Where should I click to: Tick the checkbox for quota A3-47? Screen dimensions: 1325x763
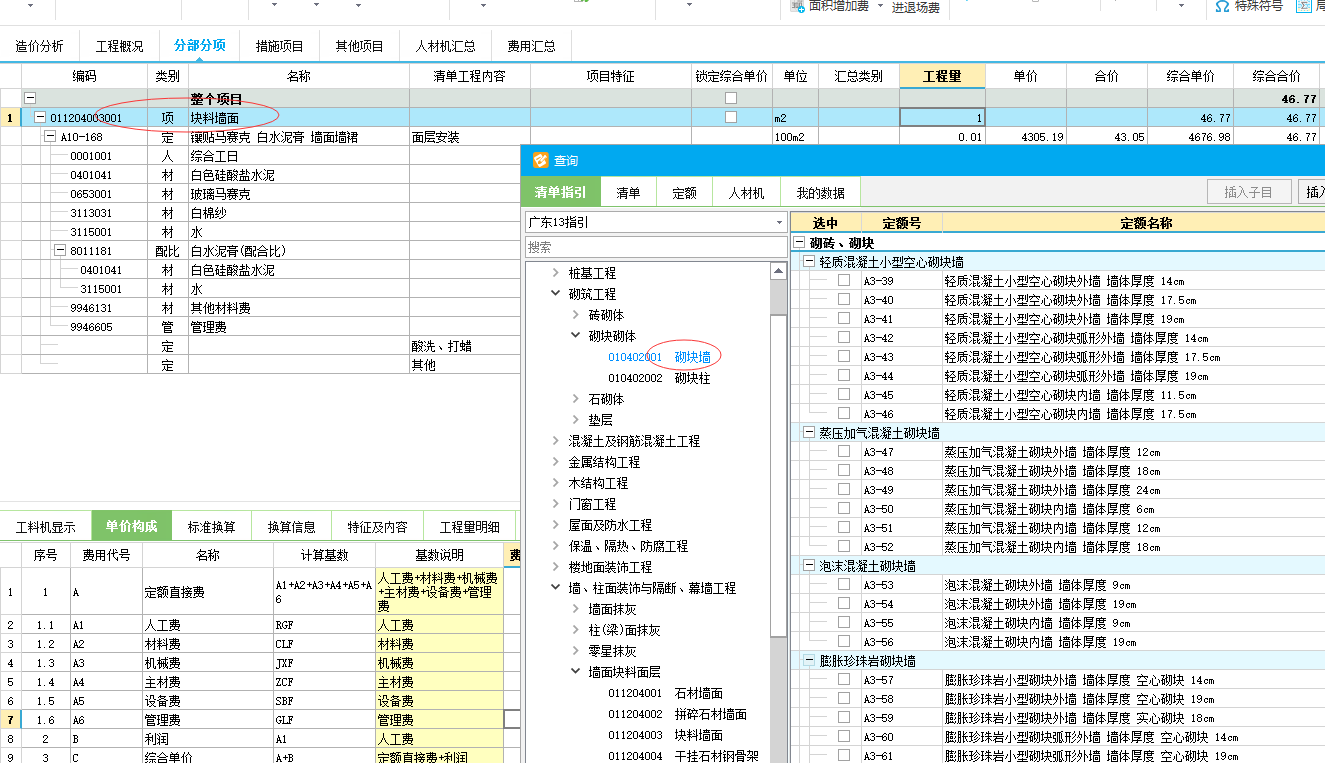(844, 451)
